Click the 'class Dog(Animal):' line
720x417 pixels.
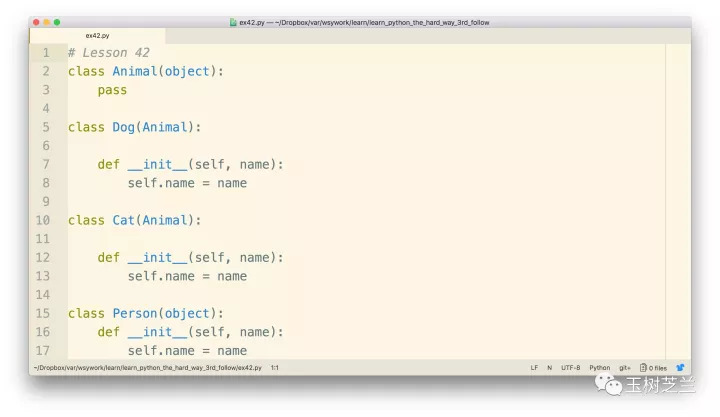tap(135, 127)
